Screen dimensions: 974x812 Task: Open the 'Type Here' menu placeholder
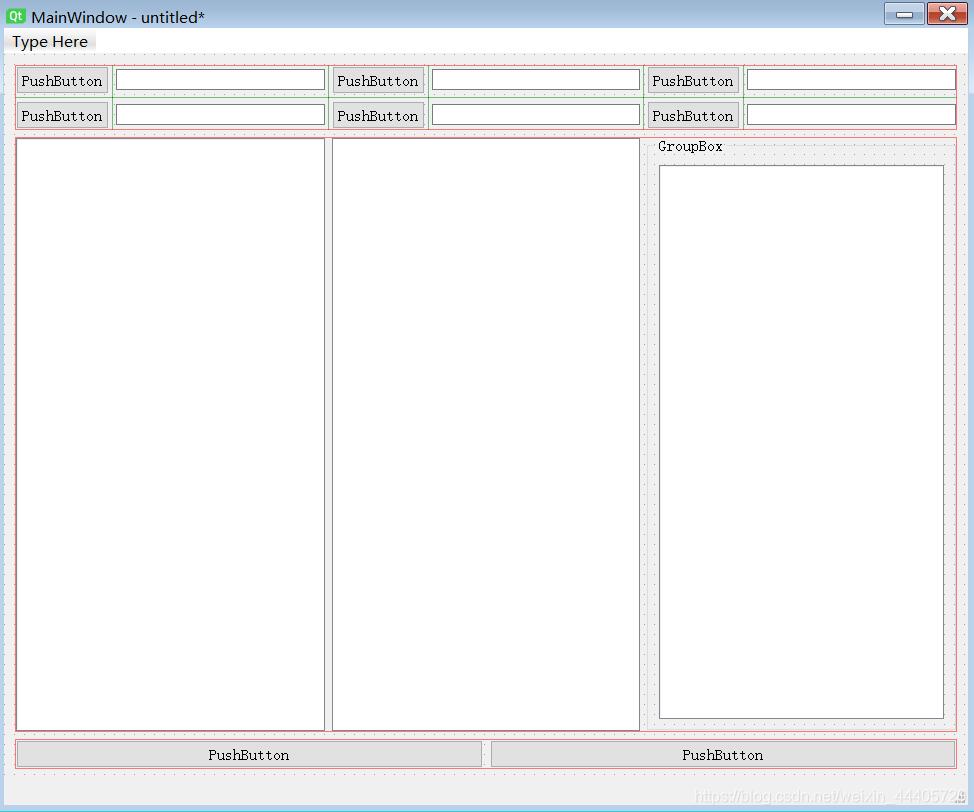coord(50,42)
